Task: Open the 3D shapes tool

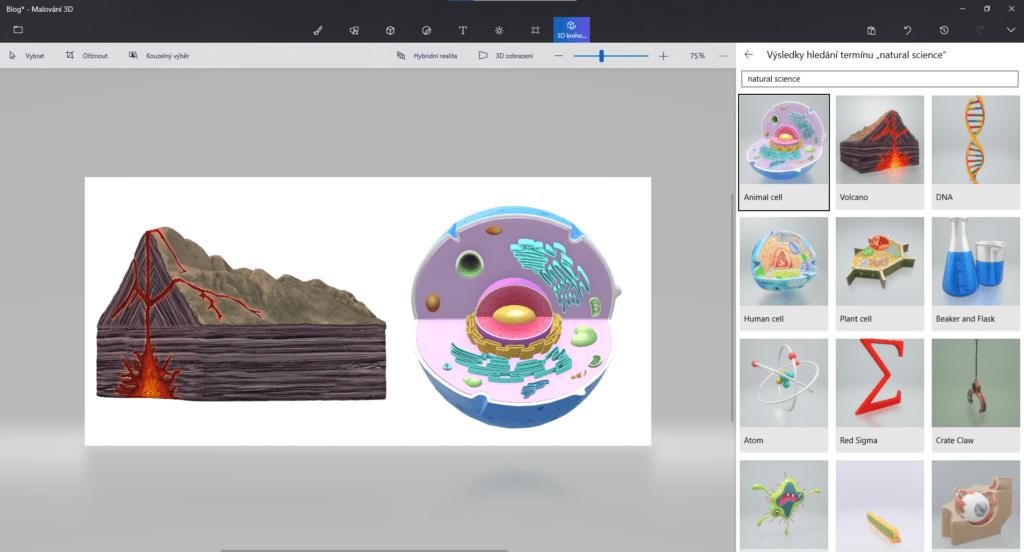Action: (x=390, y=30)
